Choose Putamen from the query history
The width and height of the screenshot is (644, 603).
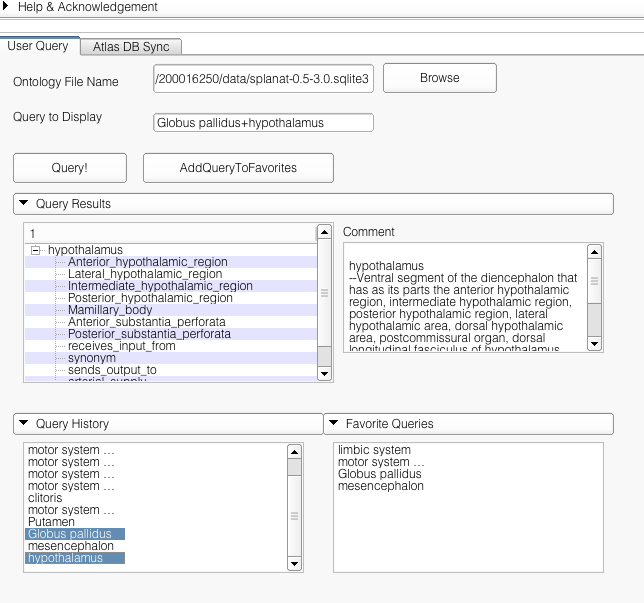(50, 522)
